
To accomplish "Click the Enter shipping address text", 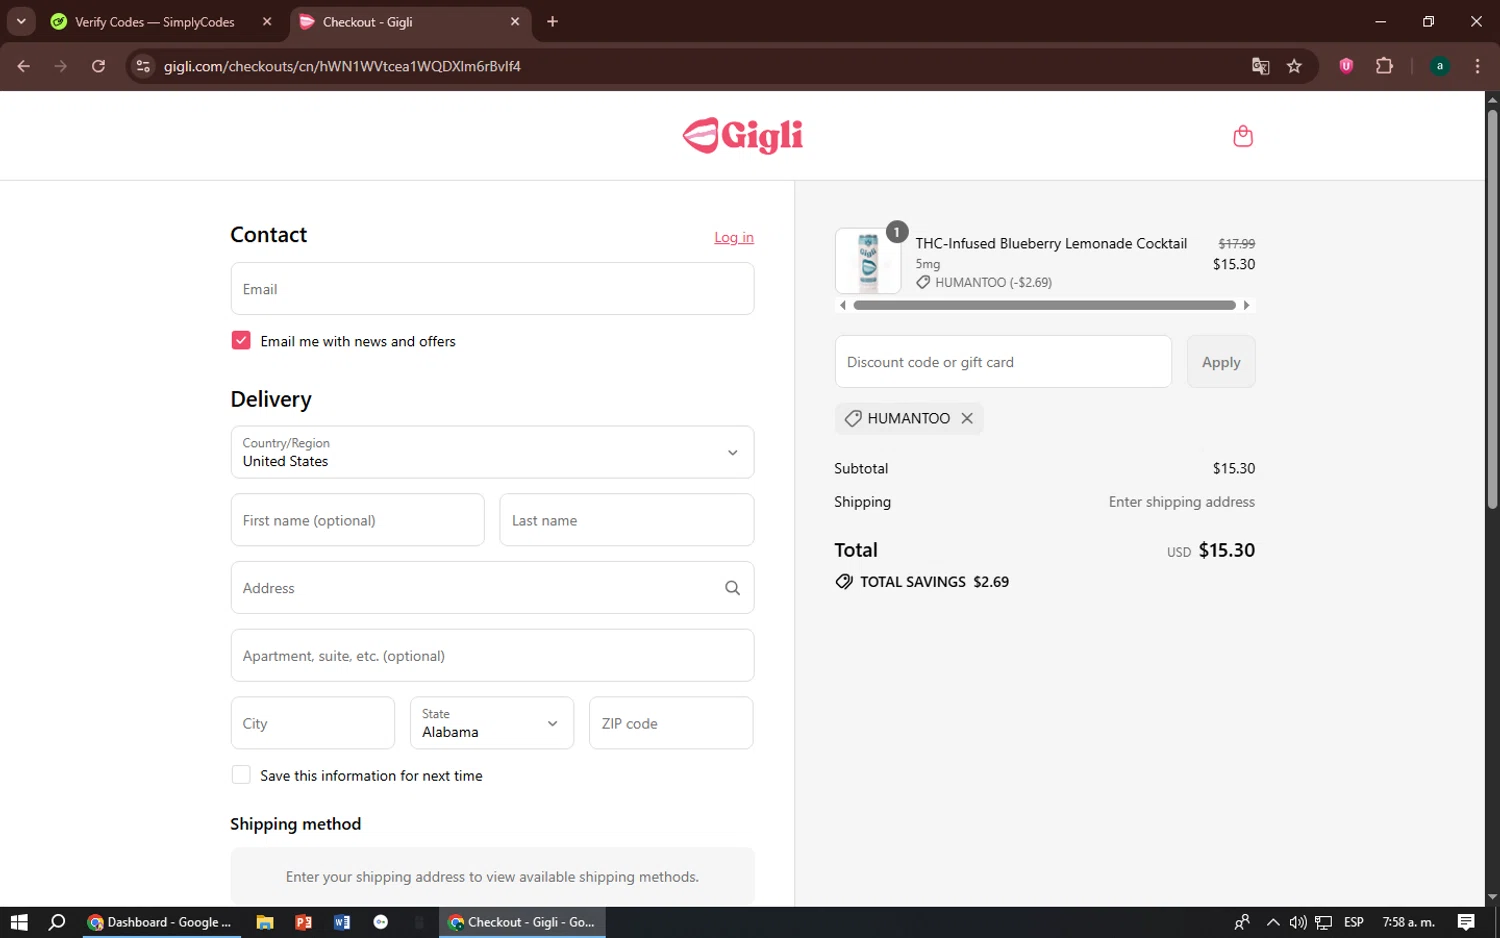I will 1181,502.
